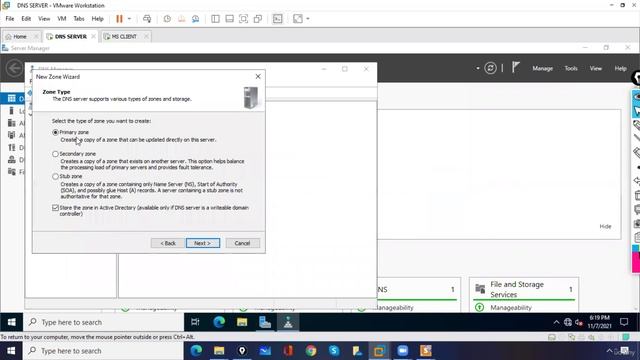Image resolution: width=640 pixels, height=360 pixels.
Task: Click Manageability under File and Storage Services
Action: (x=511, y=308)
